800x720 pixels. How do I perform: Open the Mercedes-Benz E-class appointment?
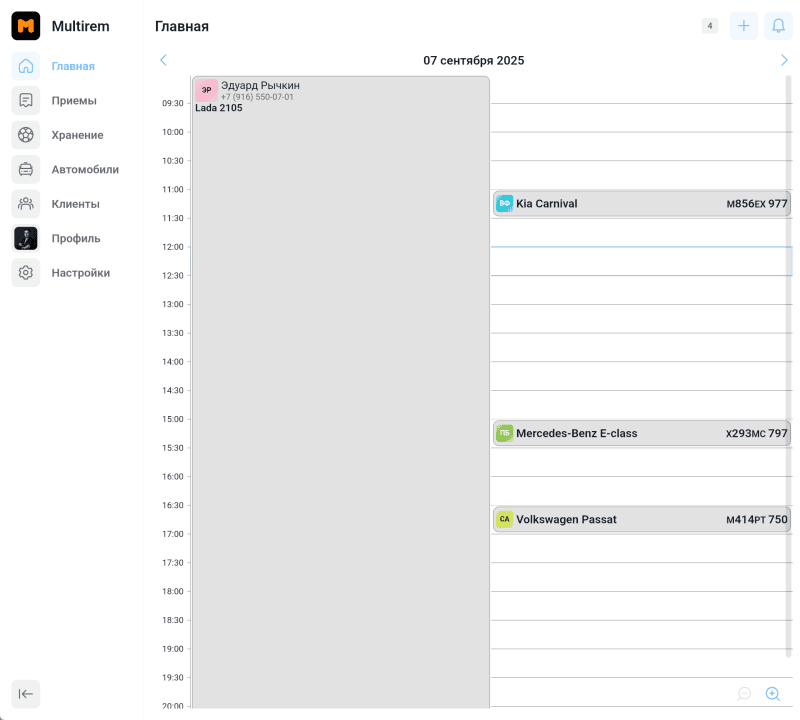pyautogui.click(x=641, y=433)
